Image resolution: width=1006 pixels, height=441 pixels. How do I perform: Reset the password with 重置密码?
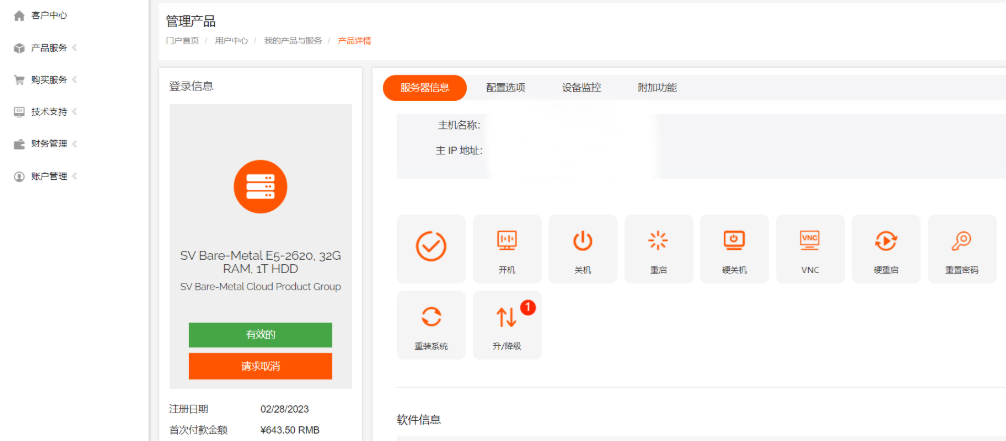[962, 249]
